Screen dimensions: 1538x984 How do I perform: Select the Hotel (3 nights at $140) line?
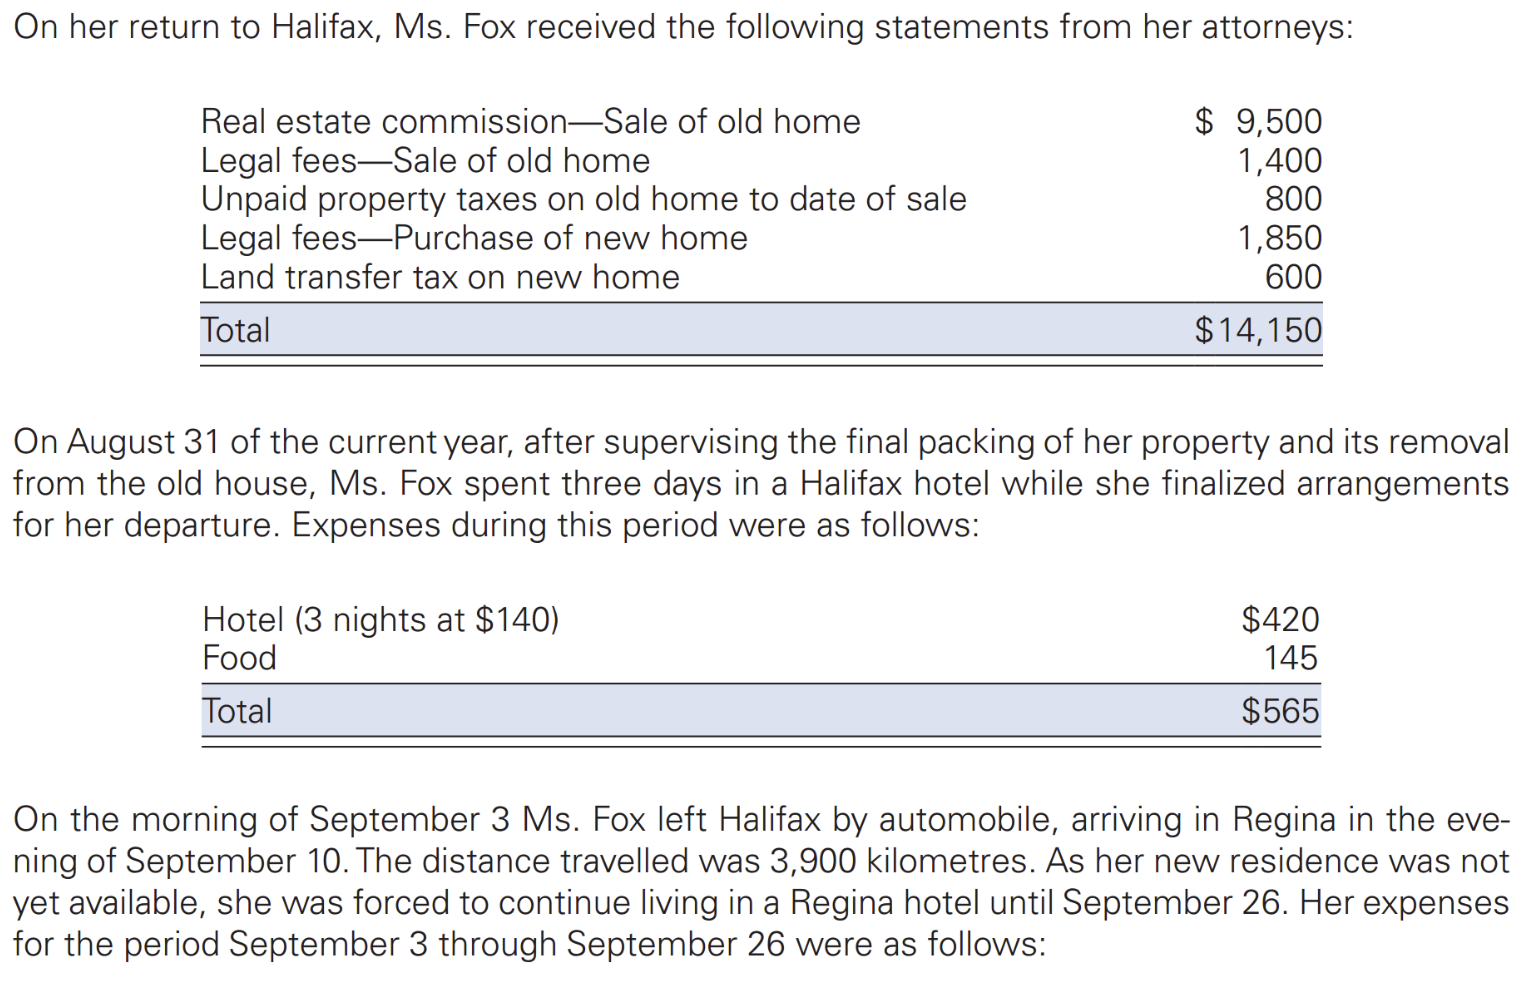[380, 620]
